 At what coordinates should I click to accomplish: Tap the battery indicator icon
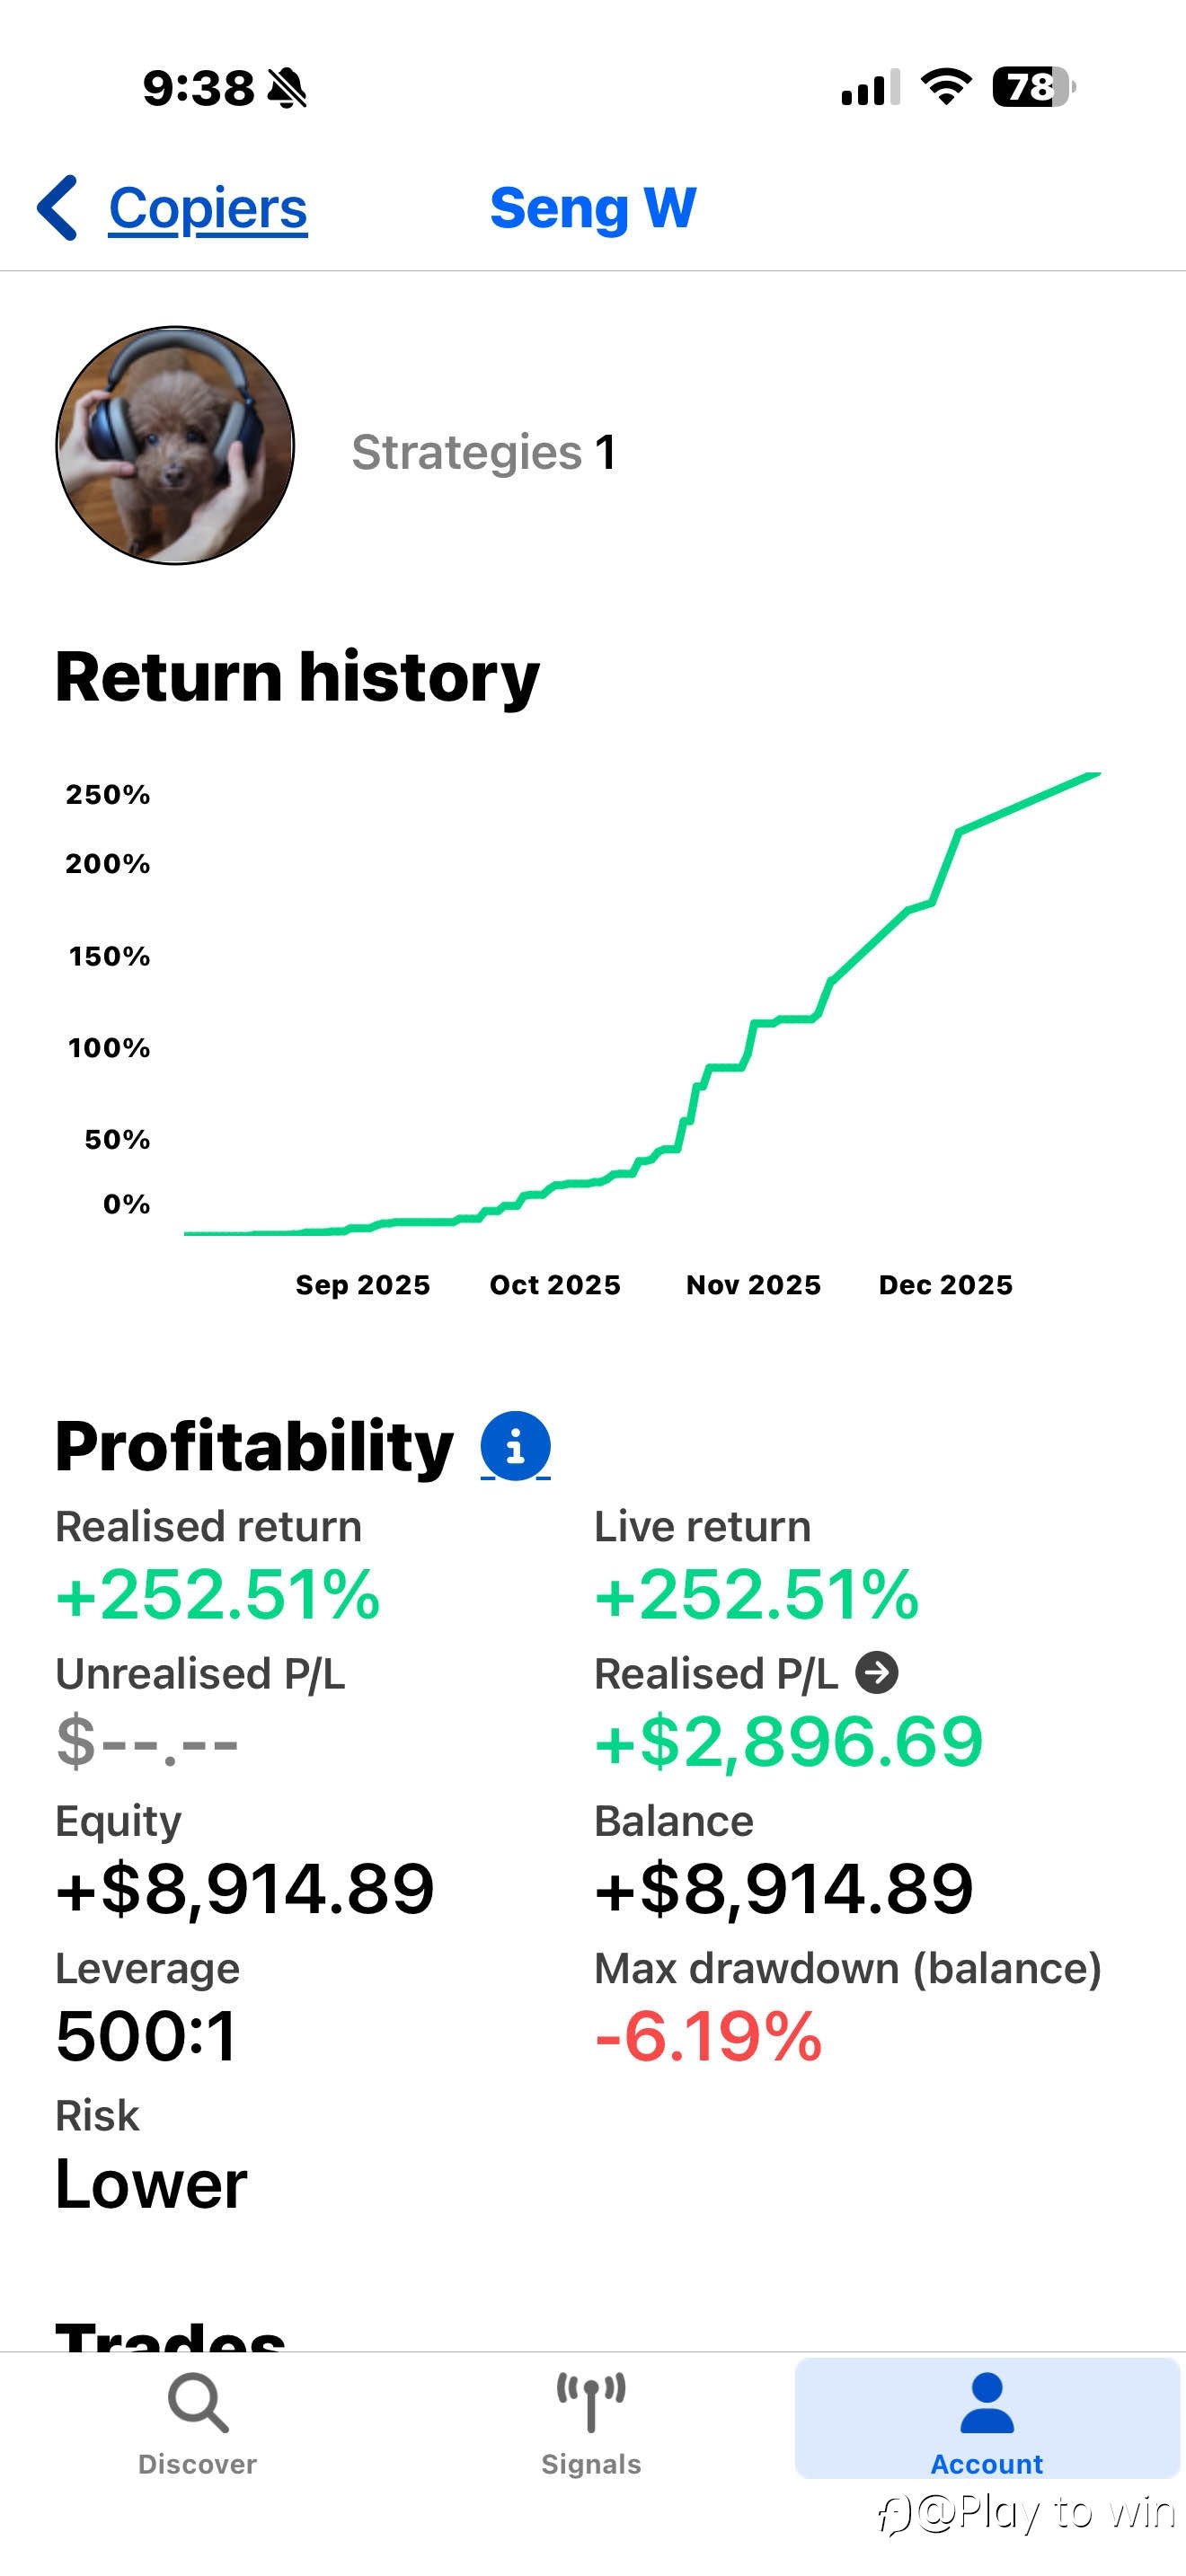(x=1032, y=87)
